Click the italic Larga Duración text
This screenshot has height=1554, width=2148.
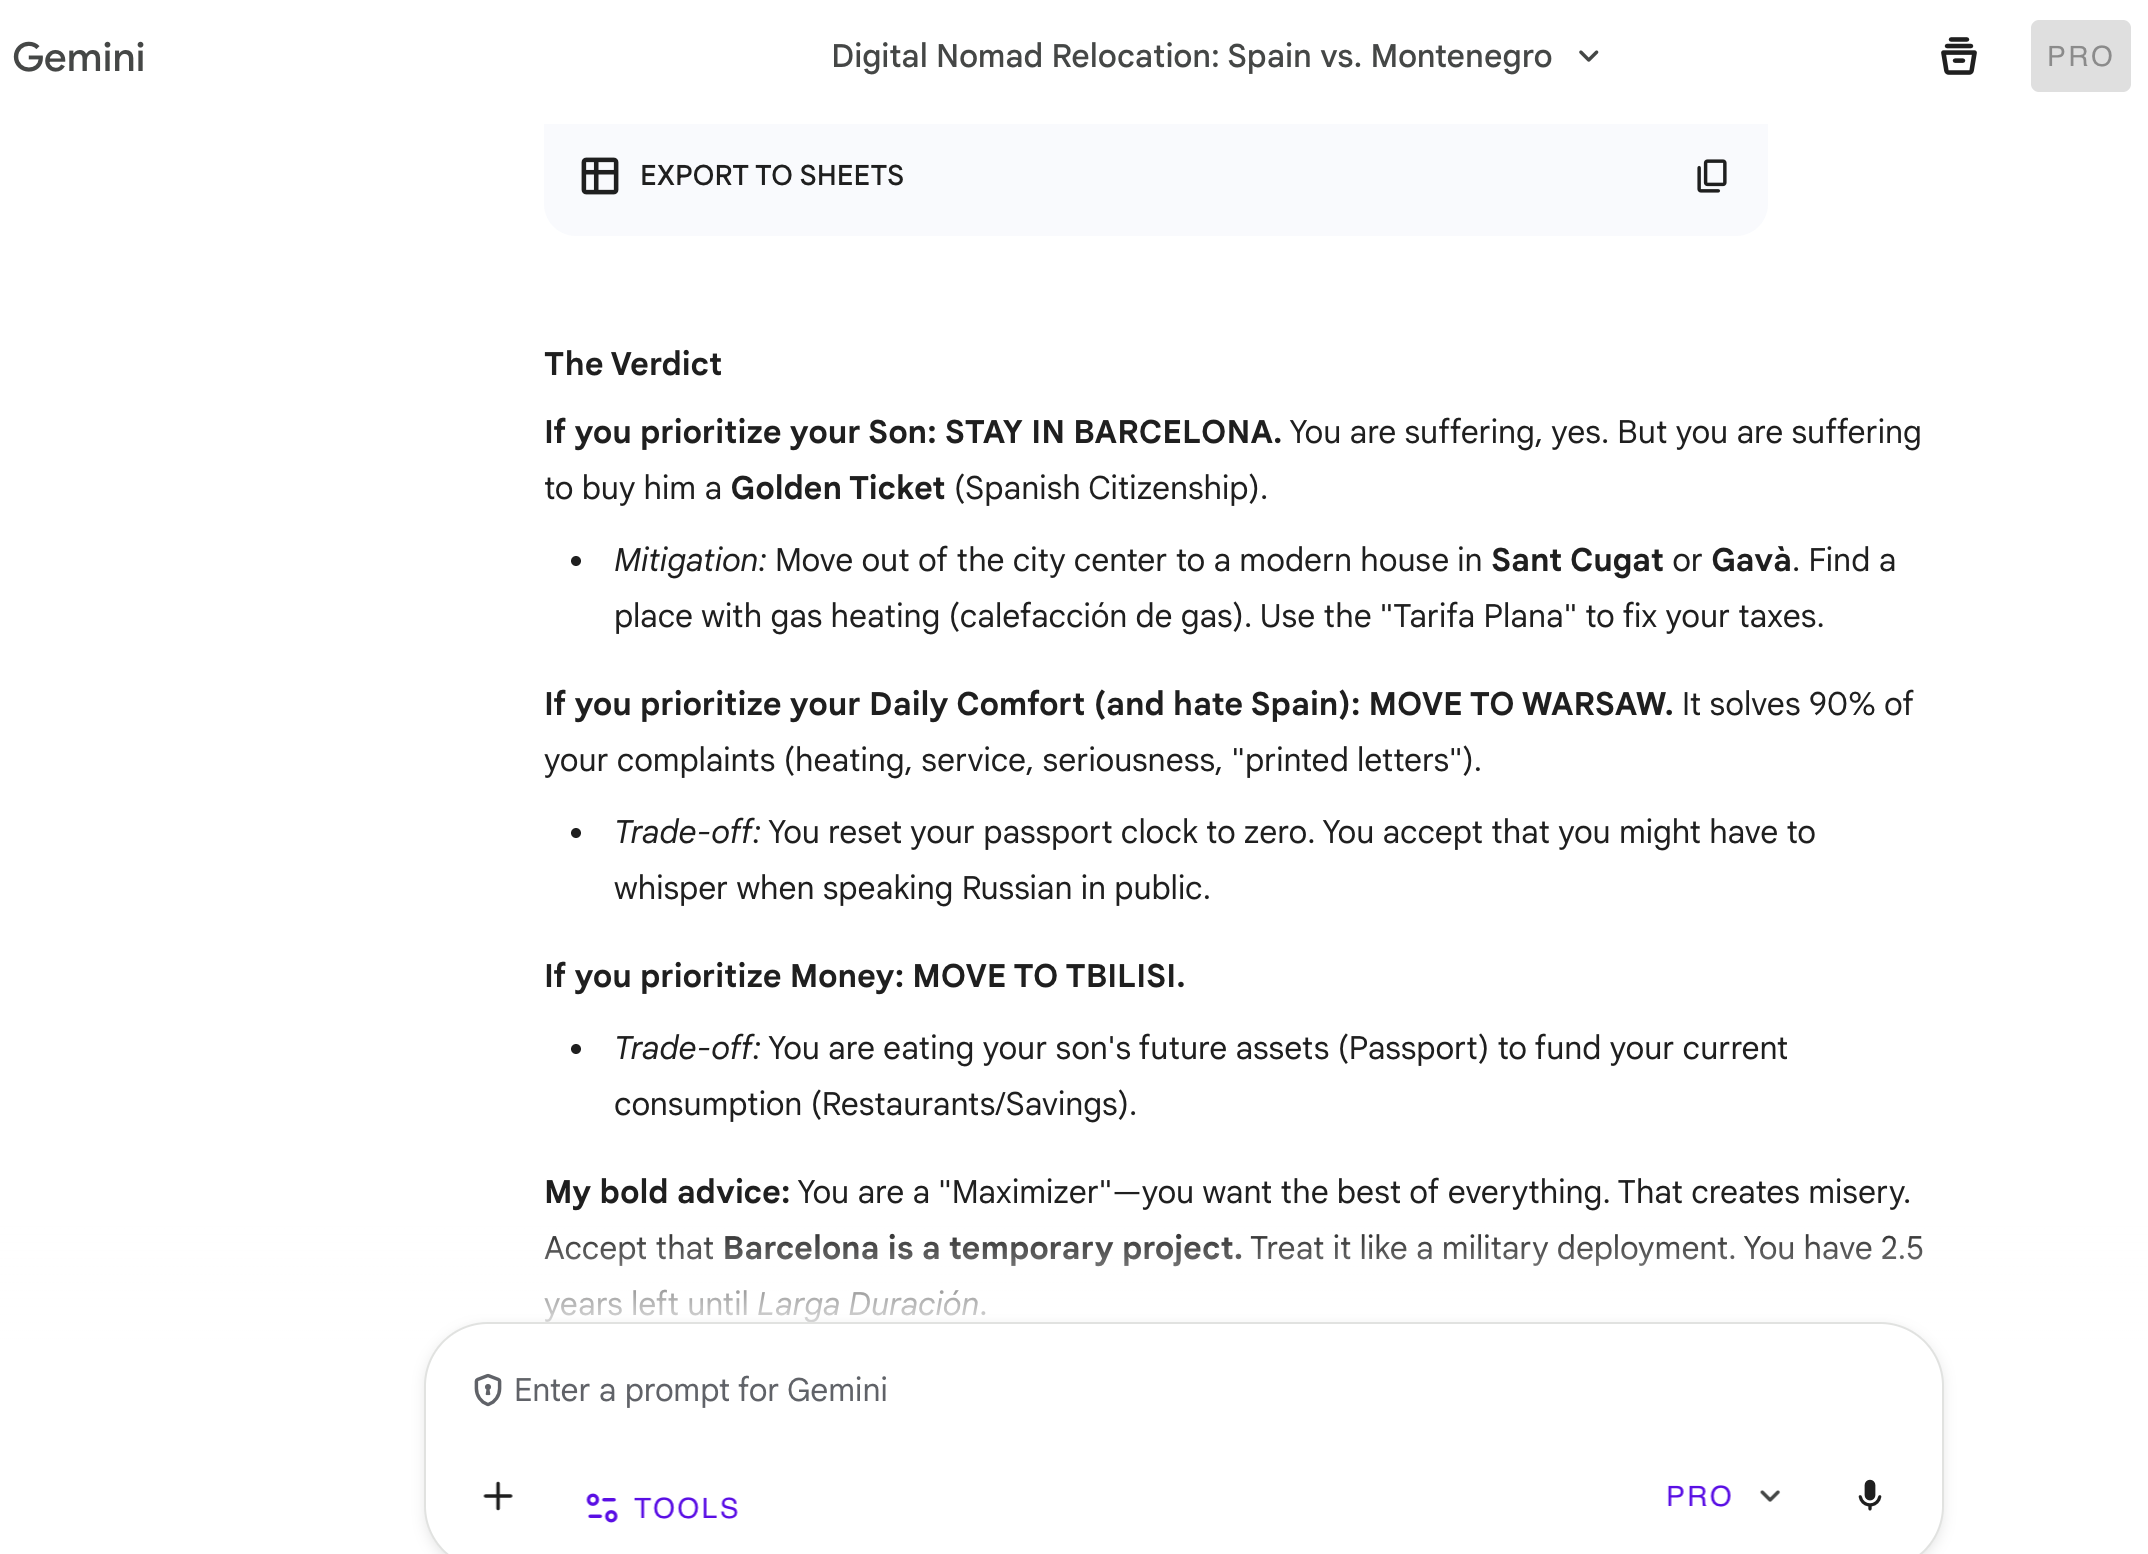point(868,1304)
